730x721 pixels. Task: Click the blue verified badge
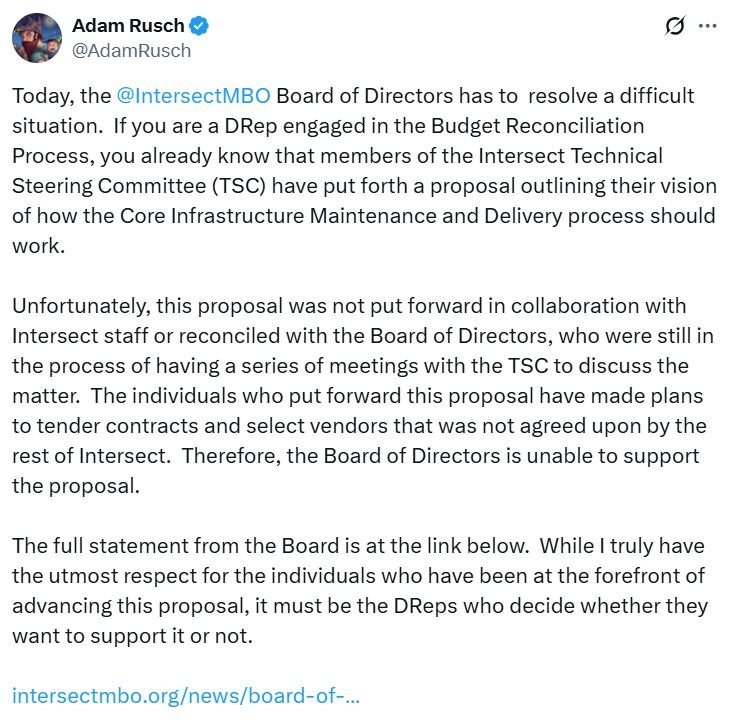point(198,26)
